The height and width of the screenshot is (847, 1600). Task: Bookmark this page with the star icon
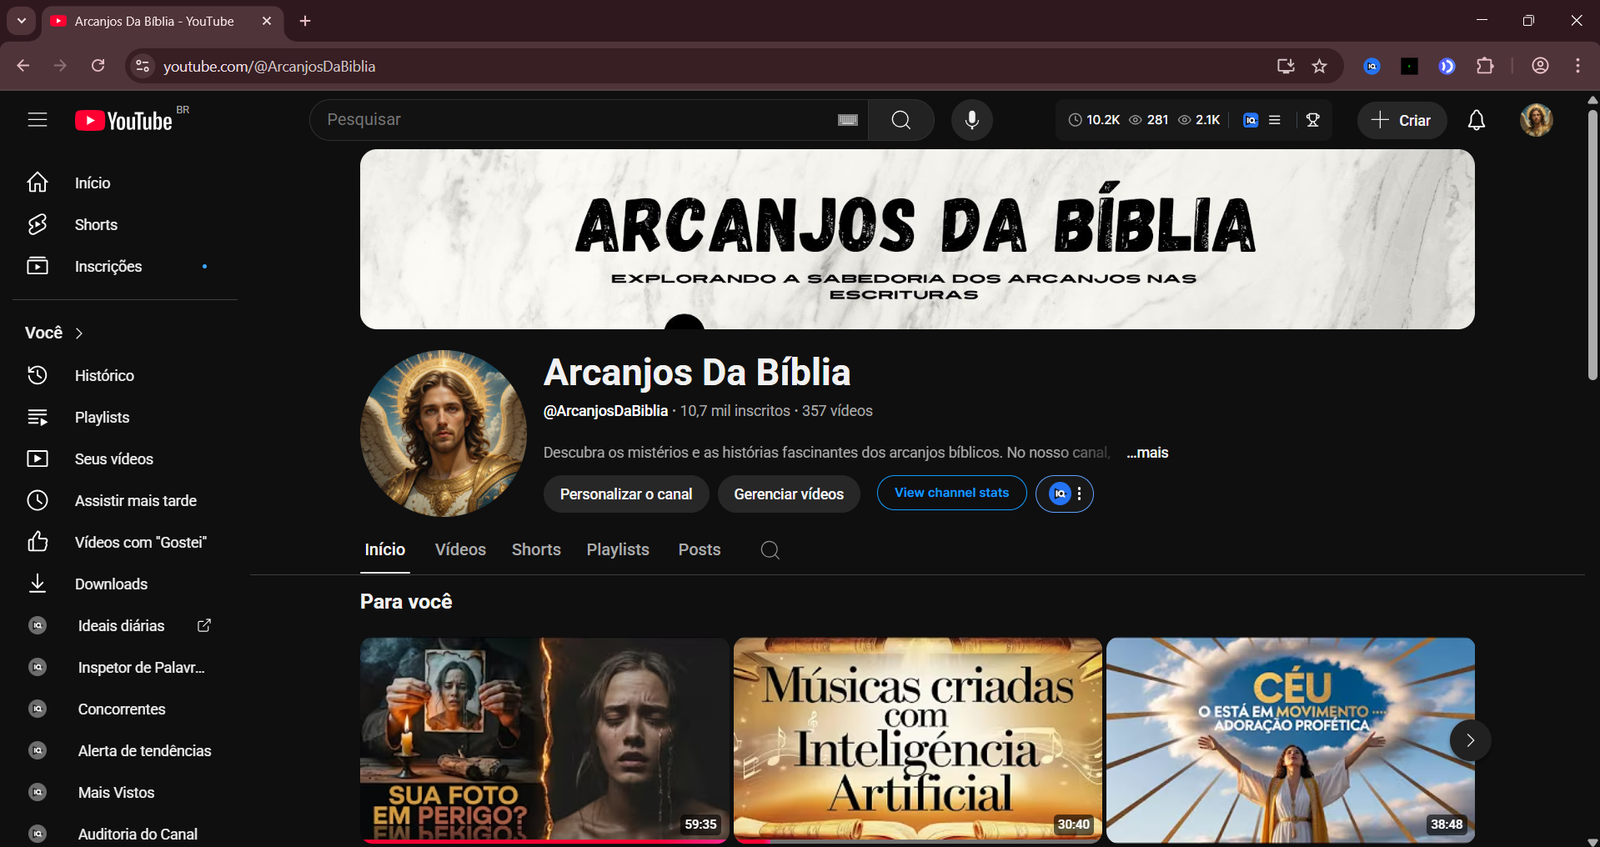(x=1319, y=66)
